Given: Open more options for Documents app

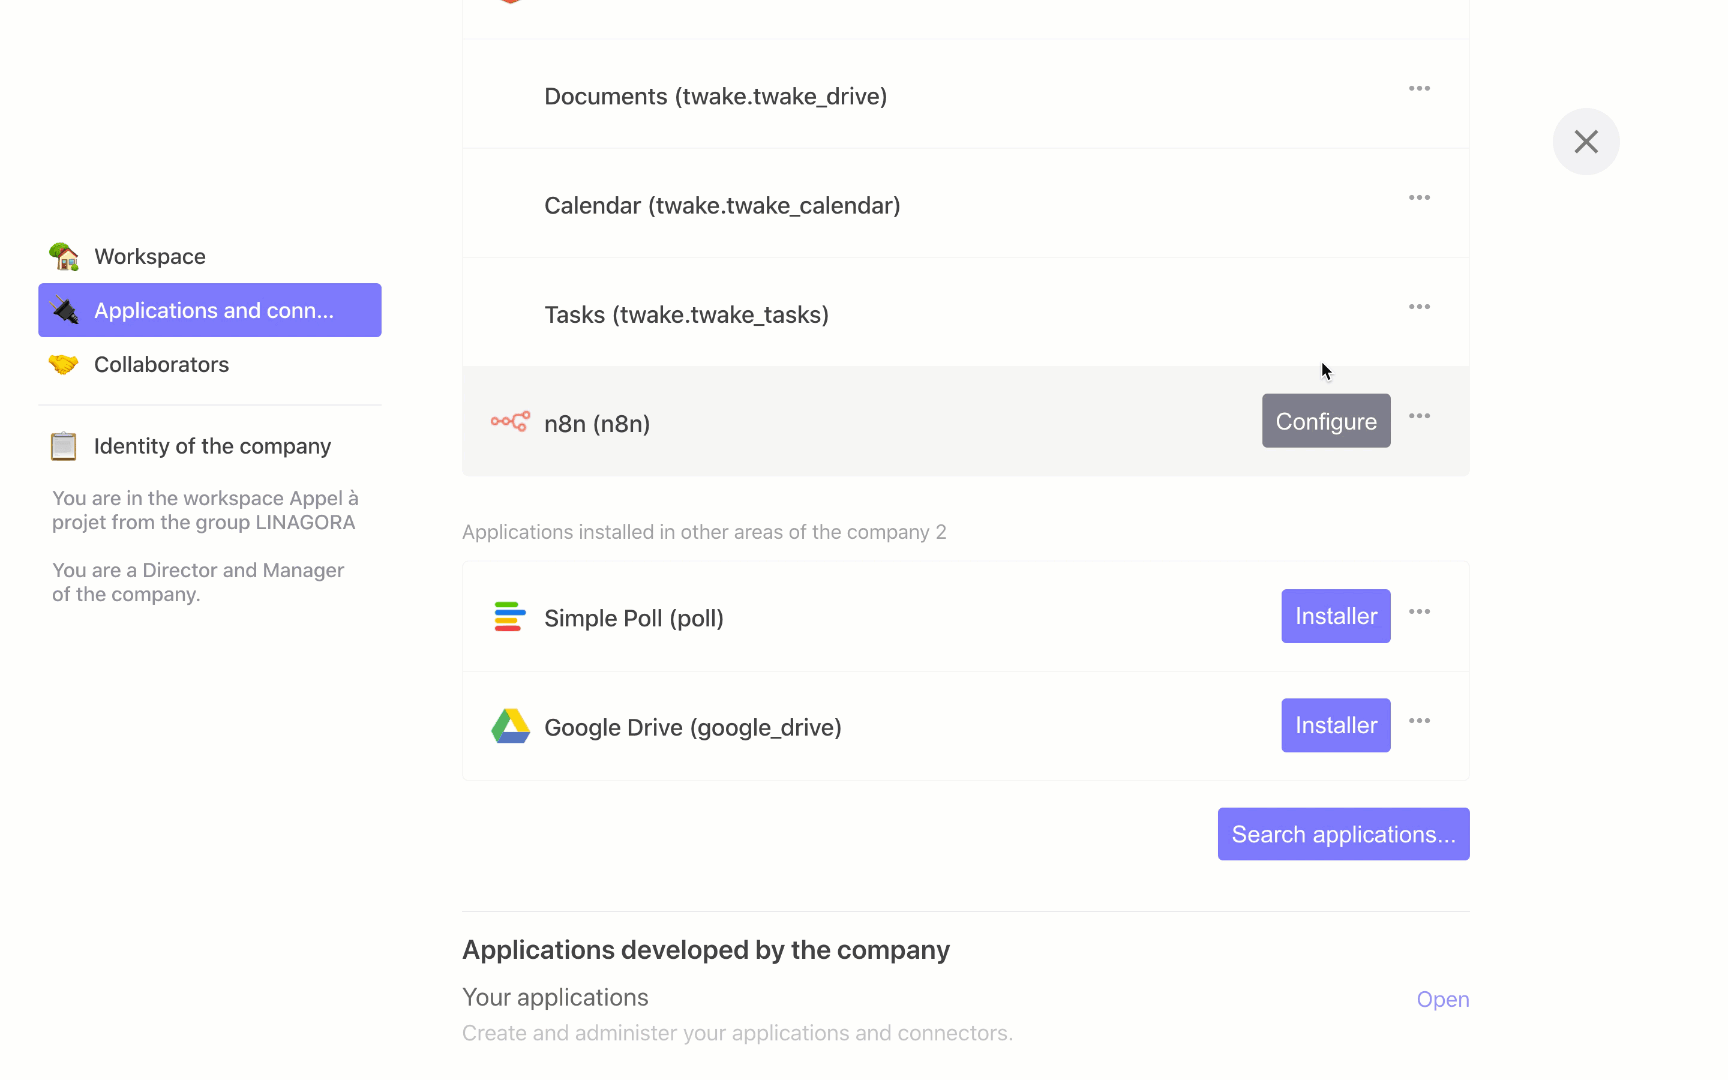Looking at the screenshot, I should [1420, 89].
